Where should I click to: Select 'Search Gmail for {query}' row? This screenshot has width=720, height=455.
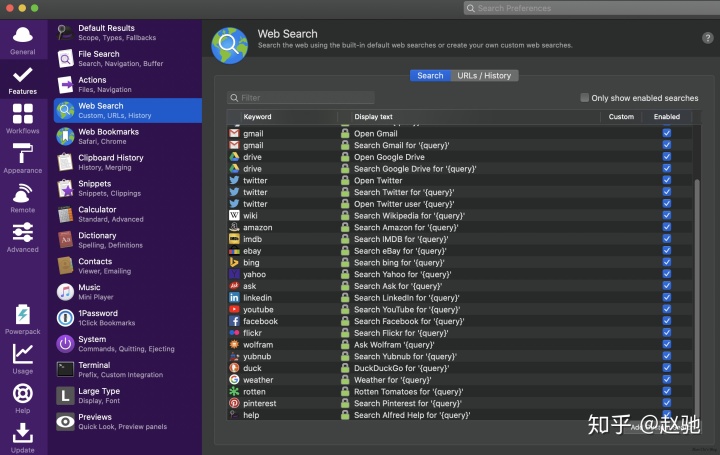pos(460,145)
